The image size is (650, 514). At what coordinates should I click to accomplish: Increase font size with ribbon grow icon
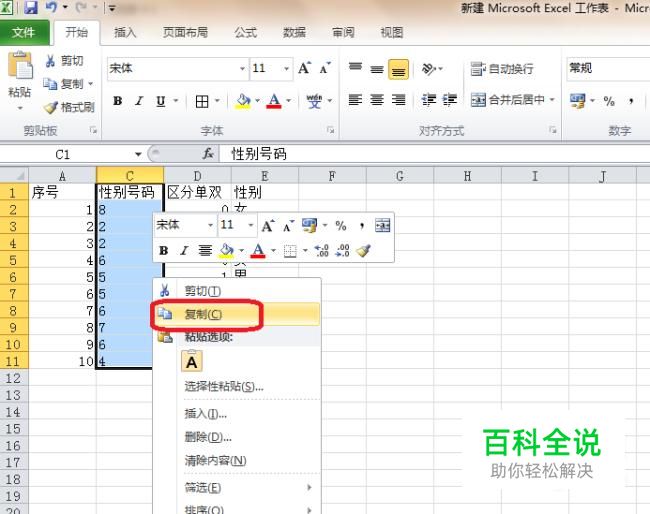click(304, 68)
